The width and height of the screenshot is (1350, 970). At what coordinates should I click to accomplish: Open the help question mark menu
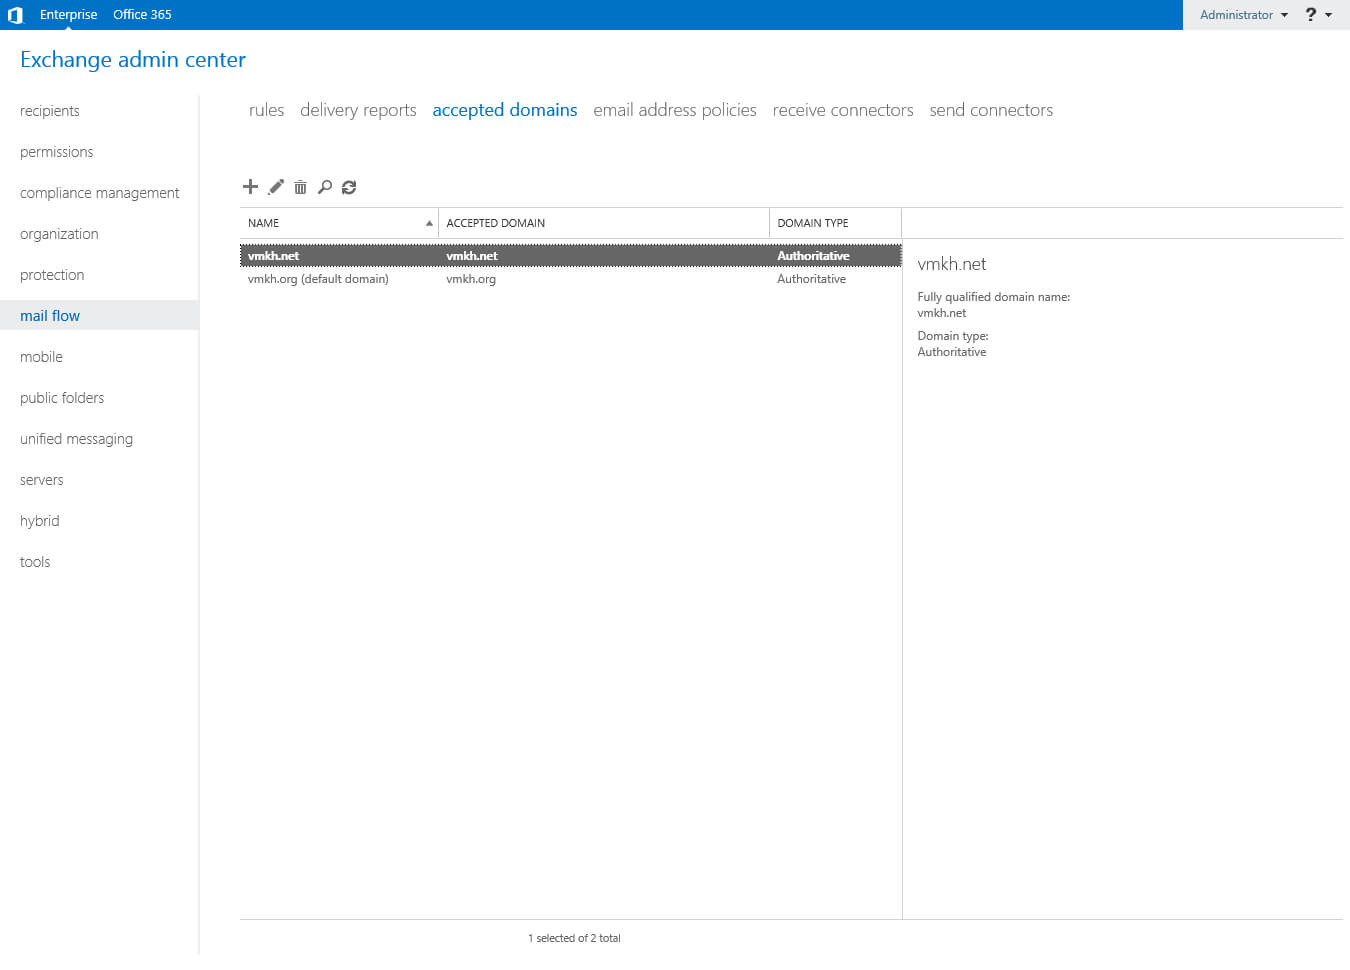[x=1318, y=15]
